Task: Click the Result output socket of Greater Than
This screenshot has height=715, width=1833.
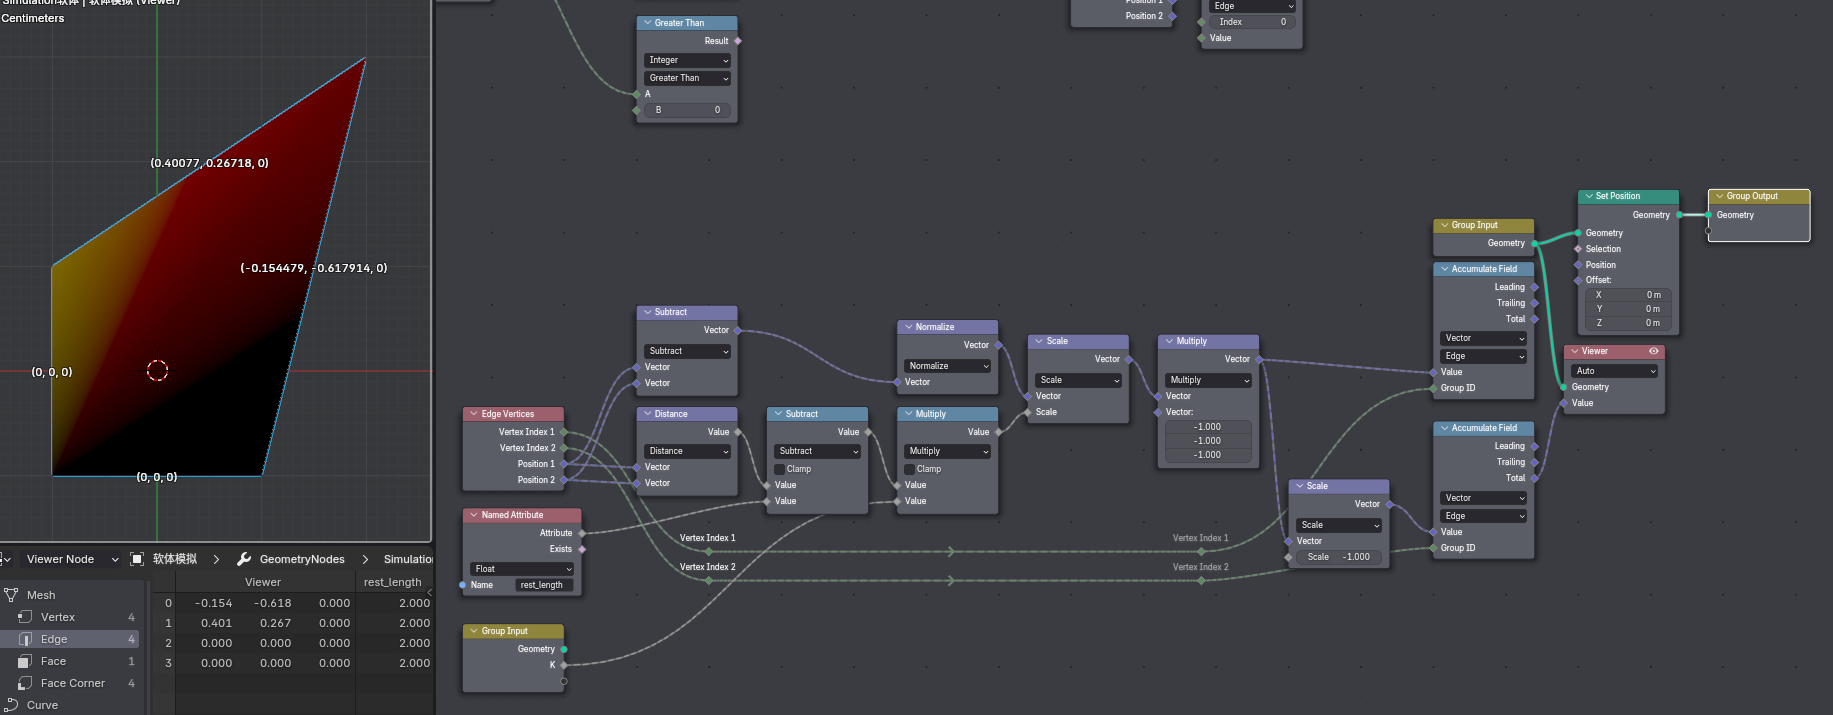Action: coord(738,41)
